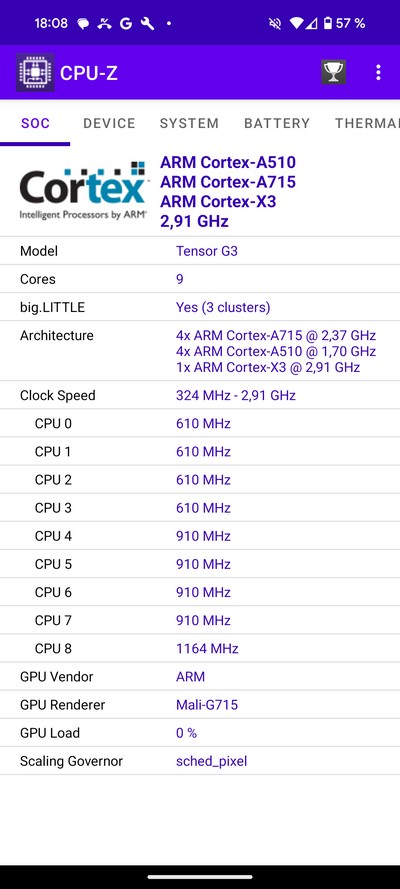Screen dimensions: 400x889
Task: Tap the Wi-Fi status icon
Action: pos(296,23)
